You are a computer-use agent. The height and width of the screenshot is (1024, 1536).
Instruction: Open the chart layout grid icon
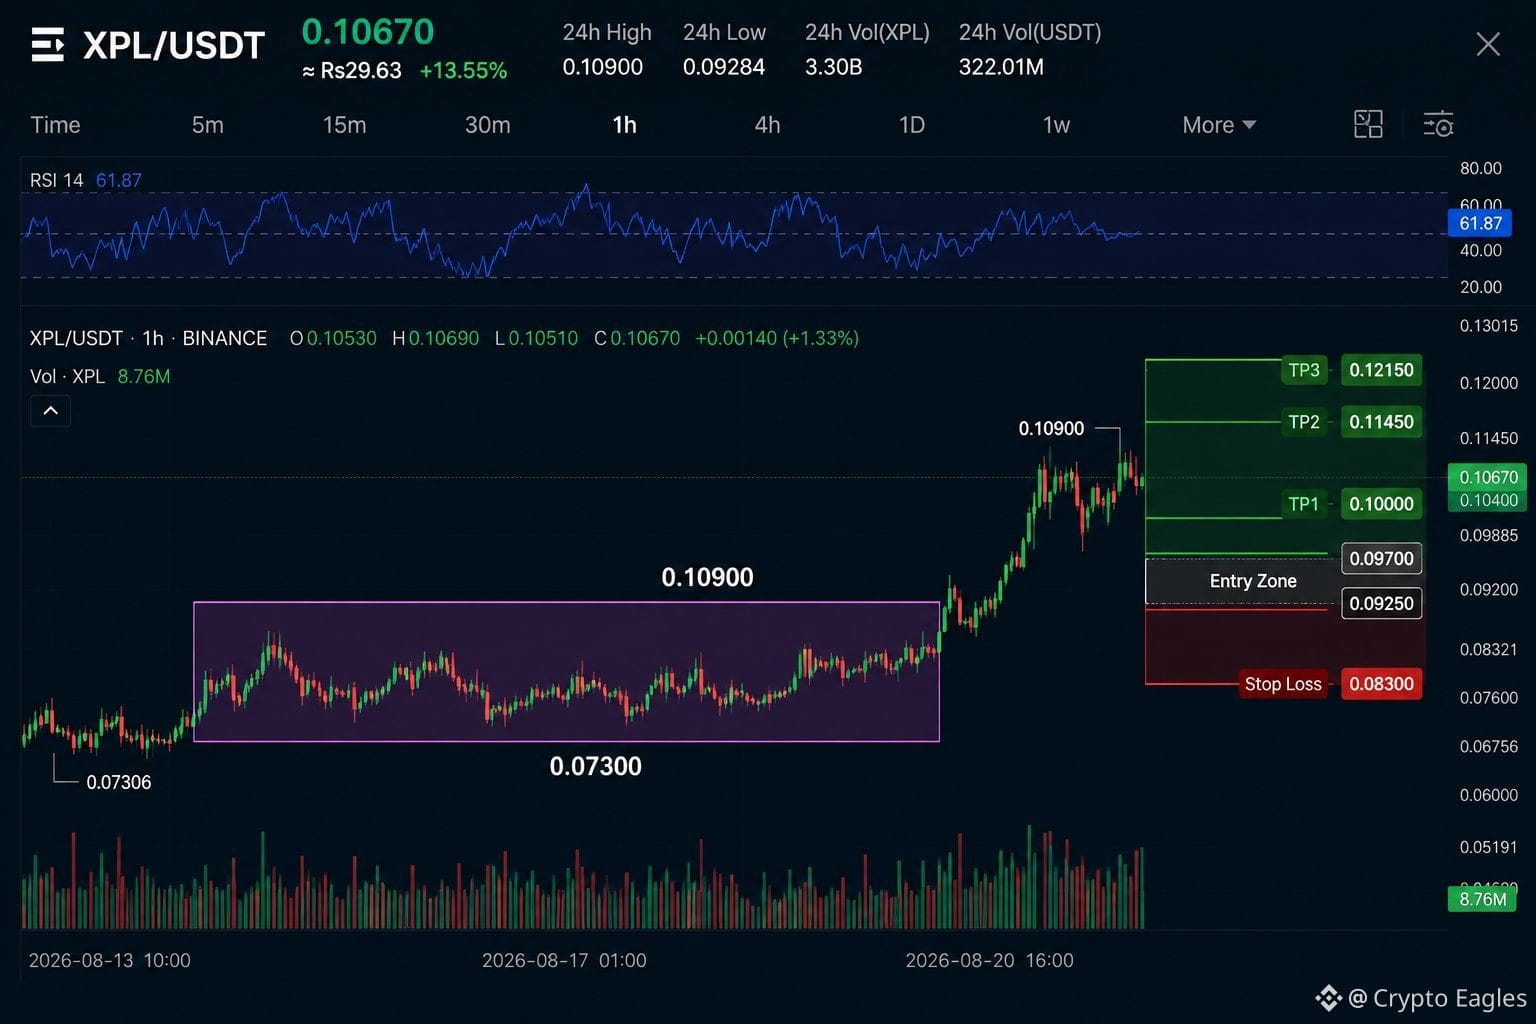click(1368, 124)
